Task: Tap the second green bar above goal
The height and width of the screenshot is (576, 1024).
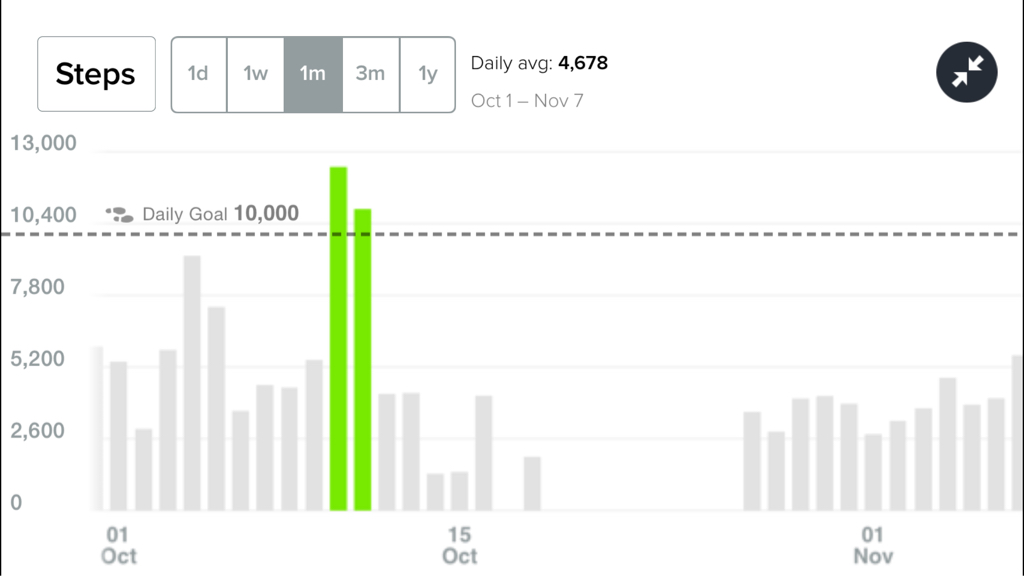Action: pos(362,359)
